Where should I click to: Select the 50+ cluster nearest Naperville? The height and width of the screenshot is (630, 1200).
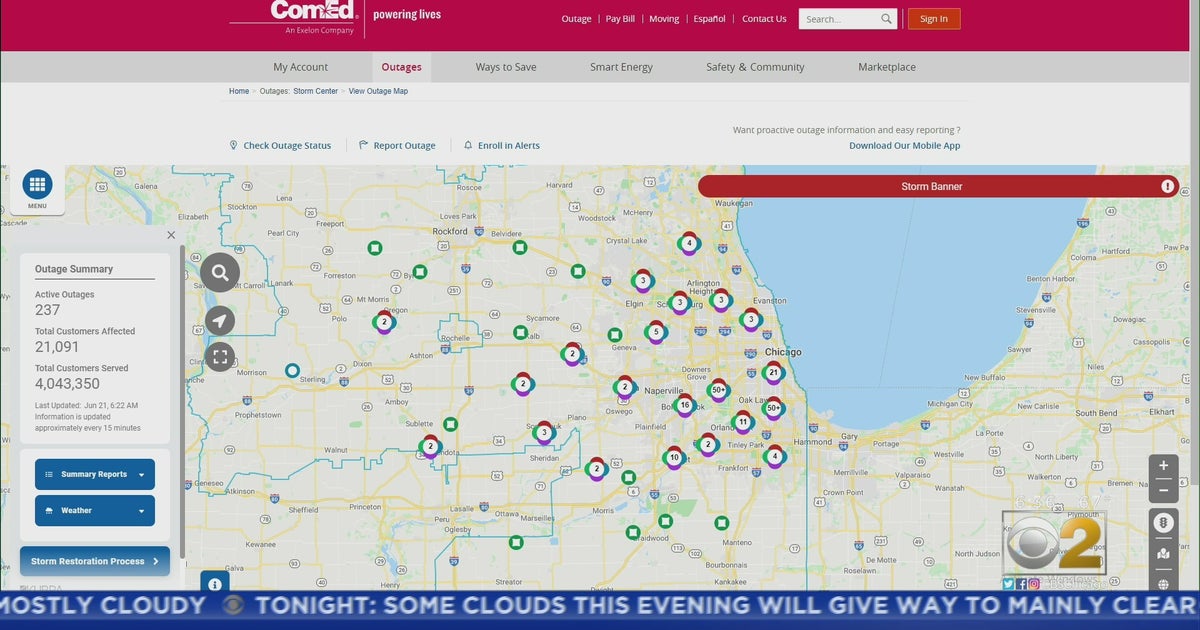(x=718, y=390)
